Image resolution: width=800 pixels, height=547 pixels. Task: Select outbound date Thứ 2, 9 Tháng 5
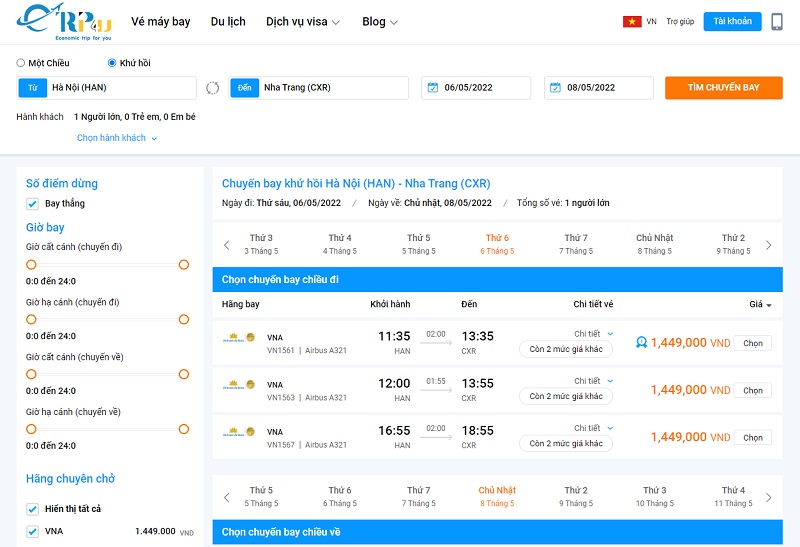pos(733,244)
